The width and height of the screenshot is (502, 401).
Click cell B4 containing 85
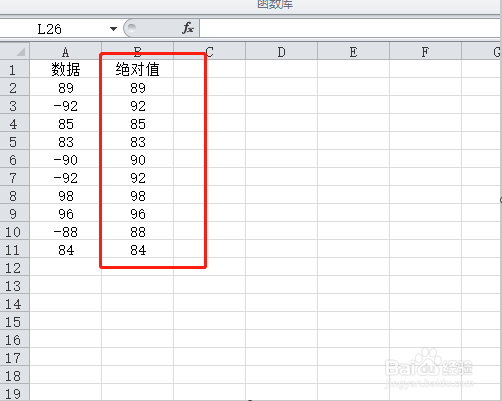pos(138,123)
